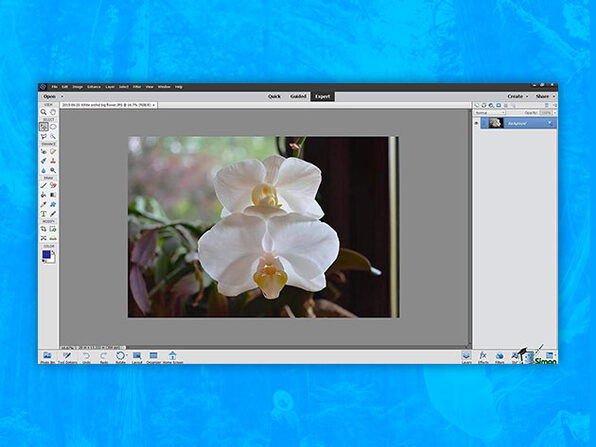
Task: Click the Redo icon
Action: [103, 356]
